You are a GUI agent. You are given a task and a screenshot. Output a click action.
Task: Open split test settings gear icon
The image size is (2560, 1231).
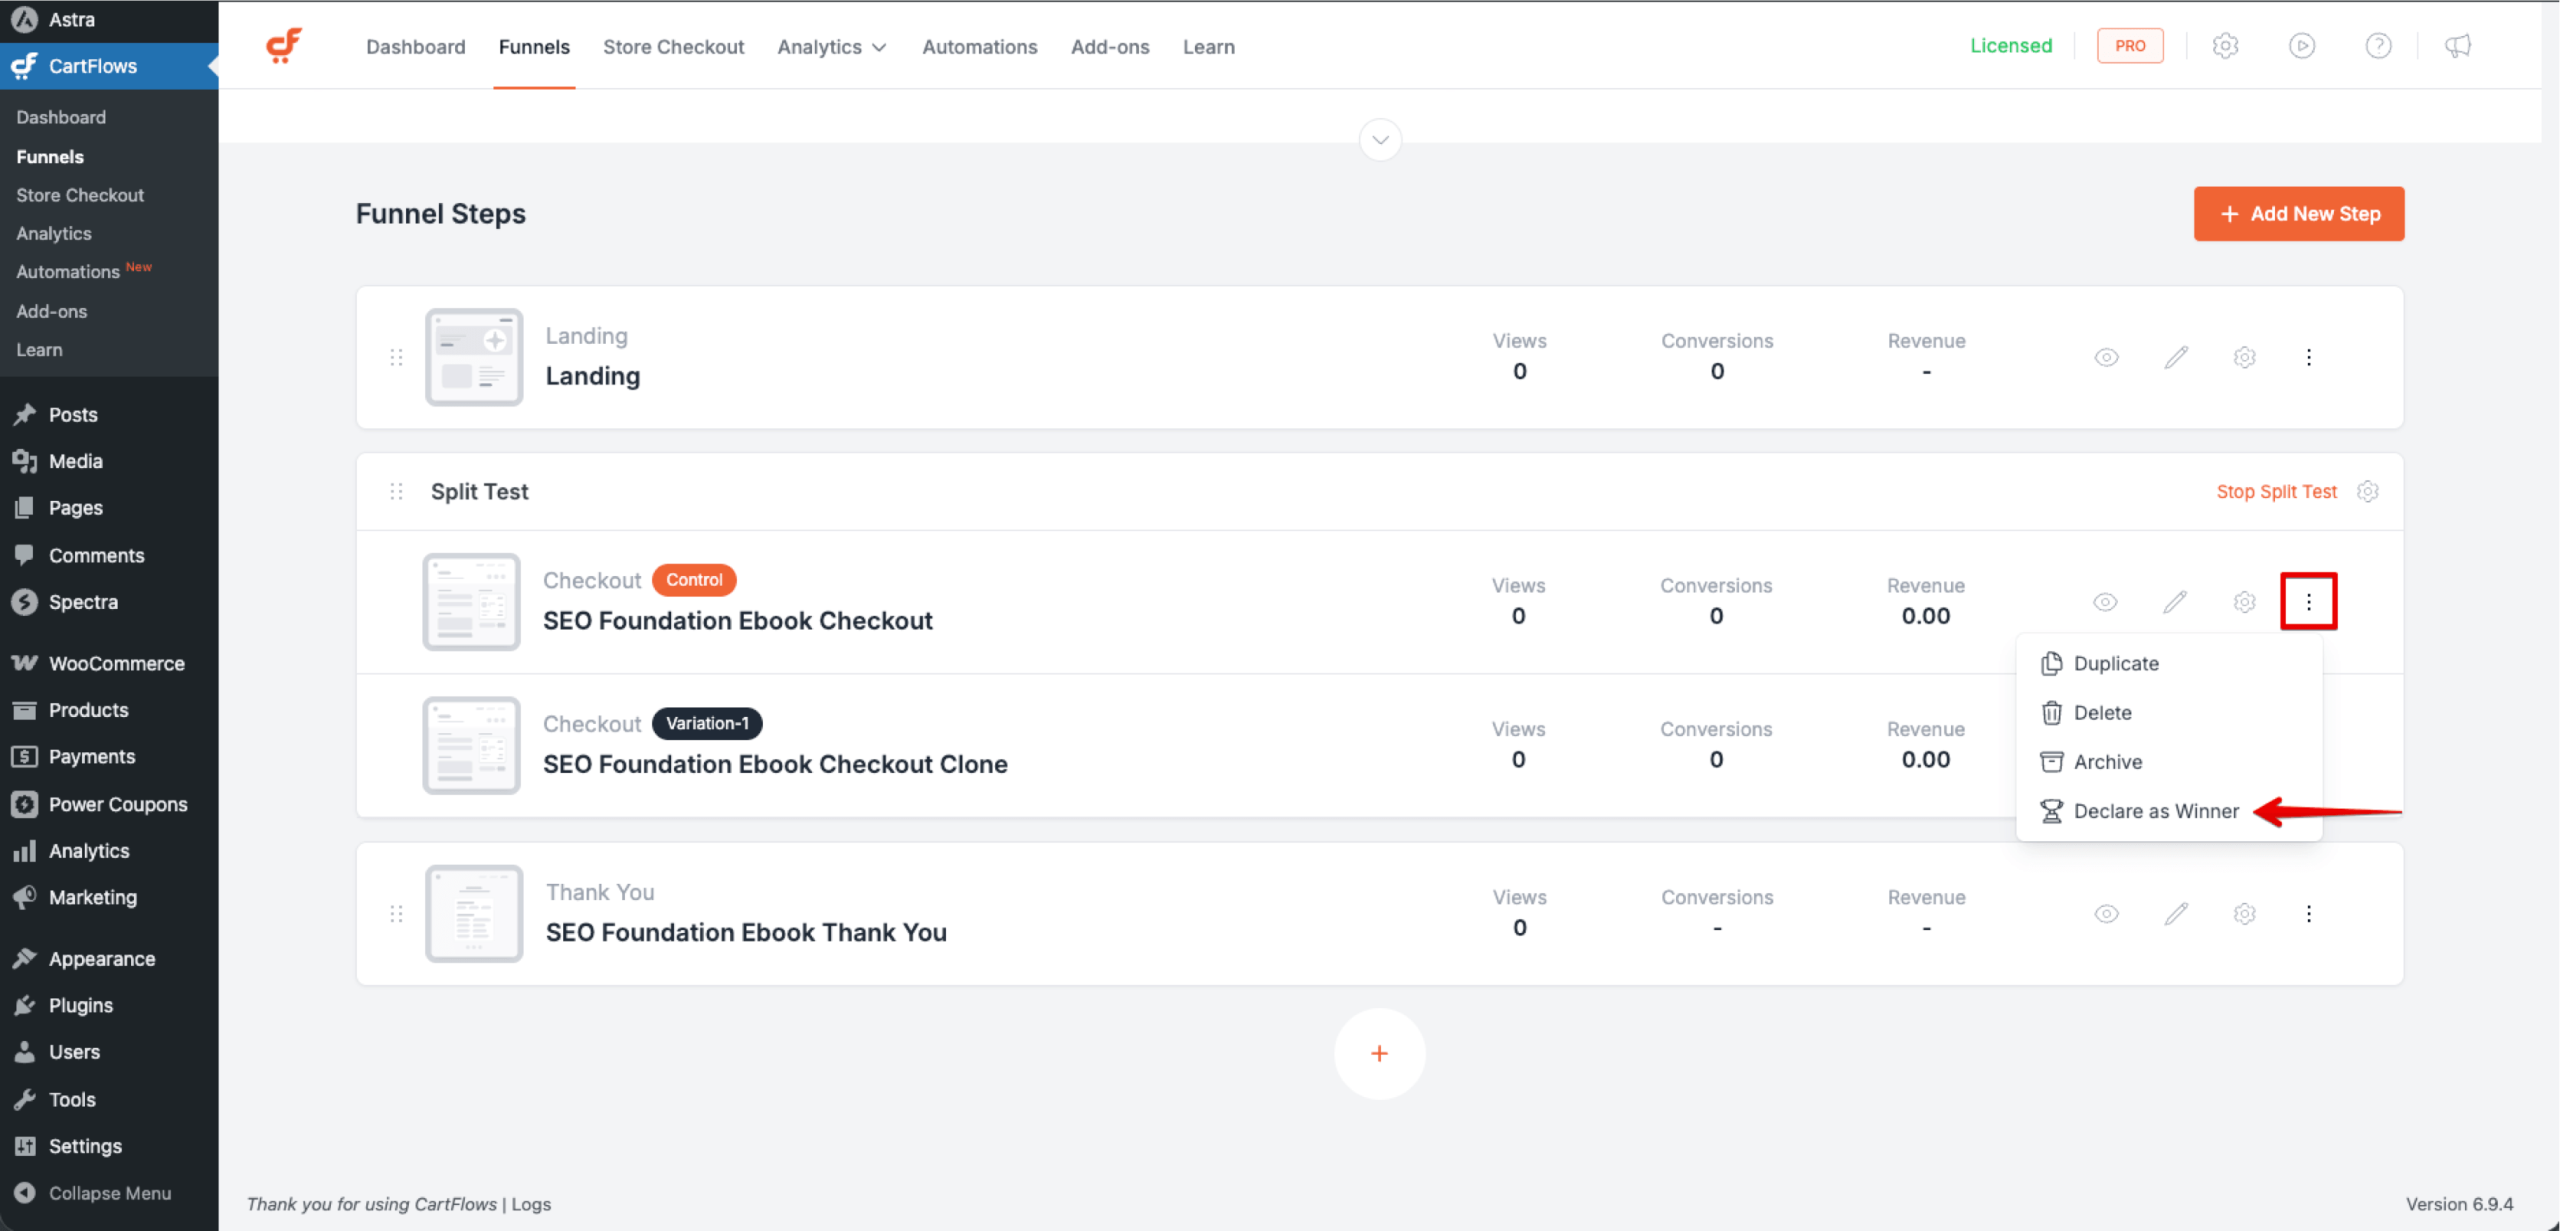tap(2368, 491)
